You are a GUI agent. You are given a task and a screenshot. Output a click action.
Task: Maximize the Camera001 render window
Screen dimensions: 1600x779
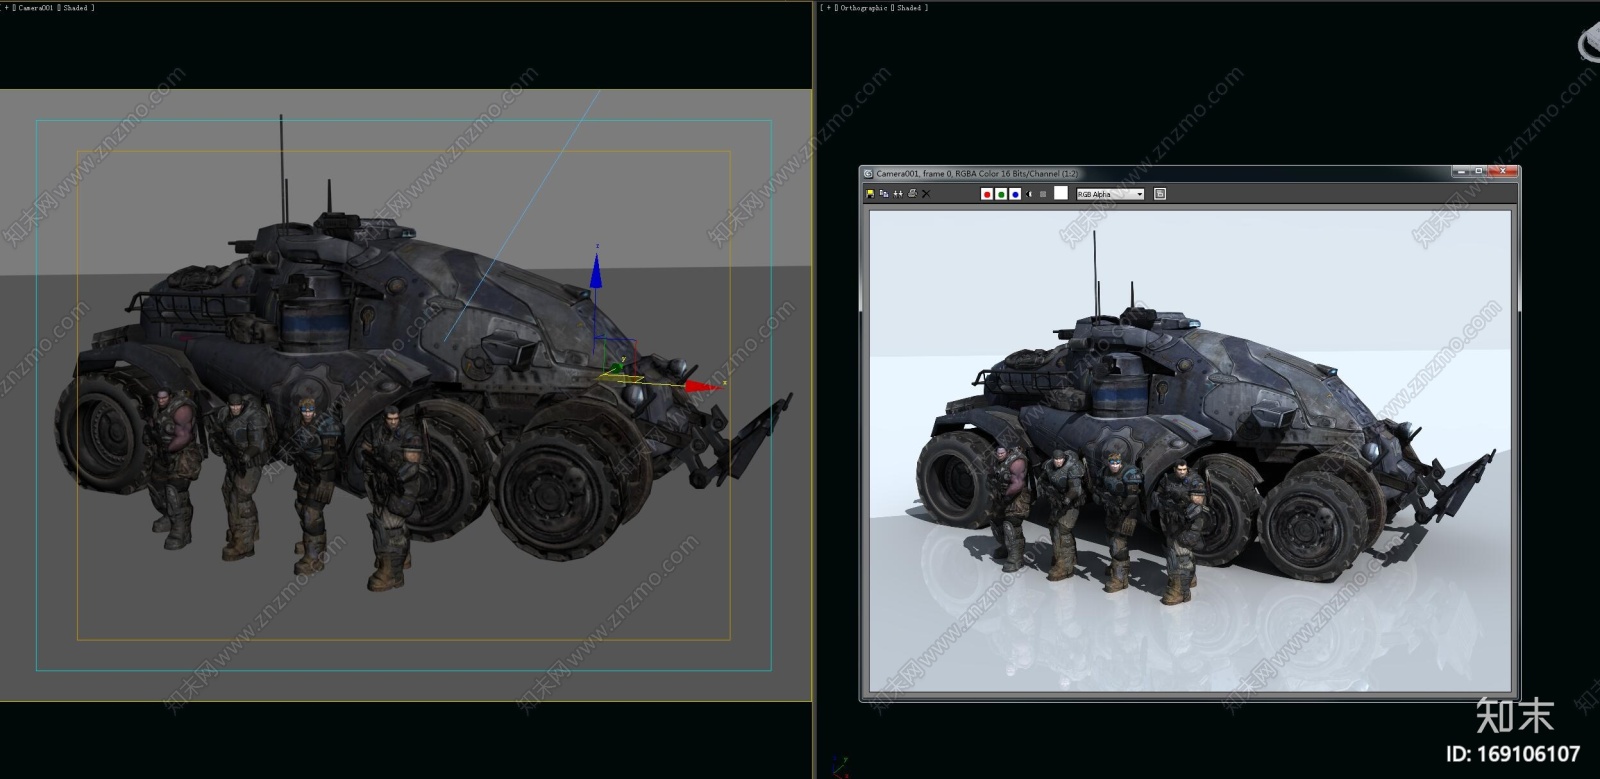point(1479,172)
